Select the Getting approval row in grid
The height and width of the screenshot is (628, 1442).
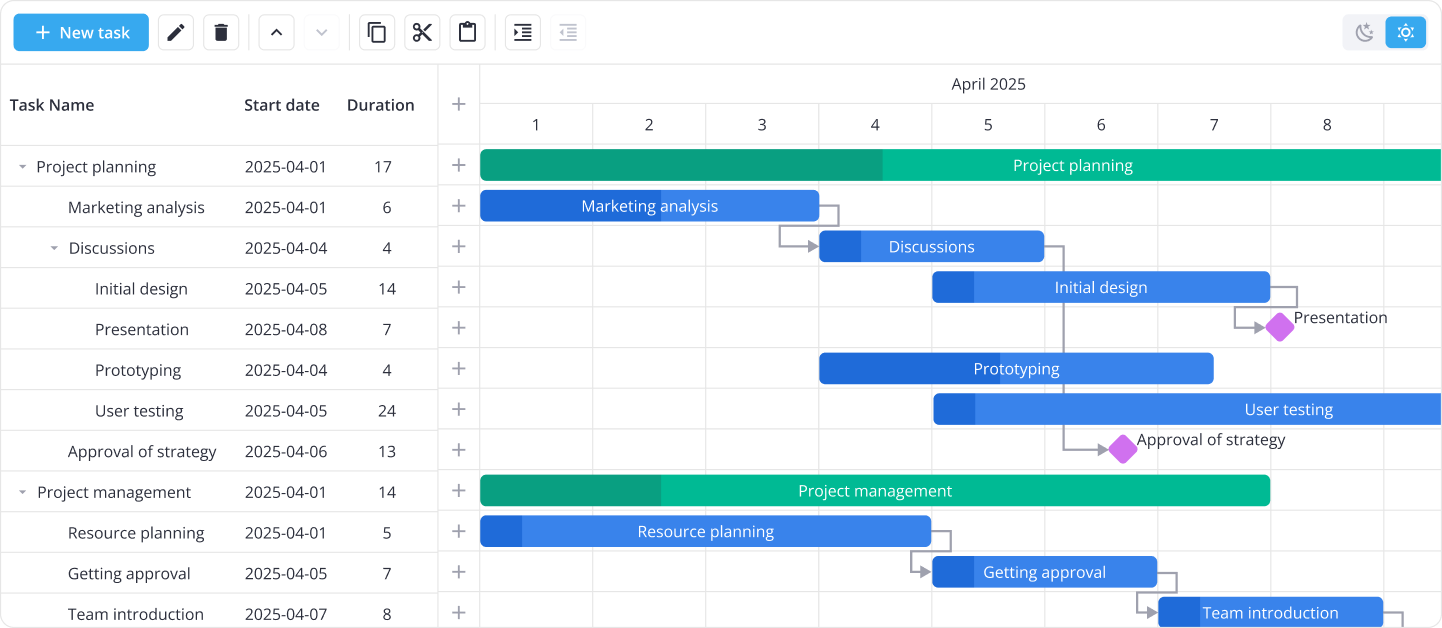129,574
